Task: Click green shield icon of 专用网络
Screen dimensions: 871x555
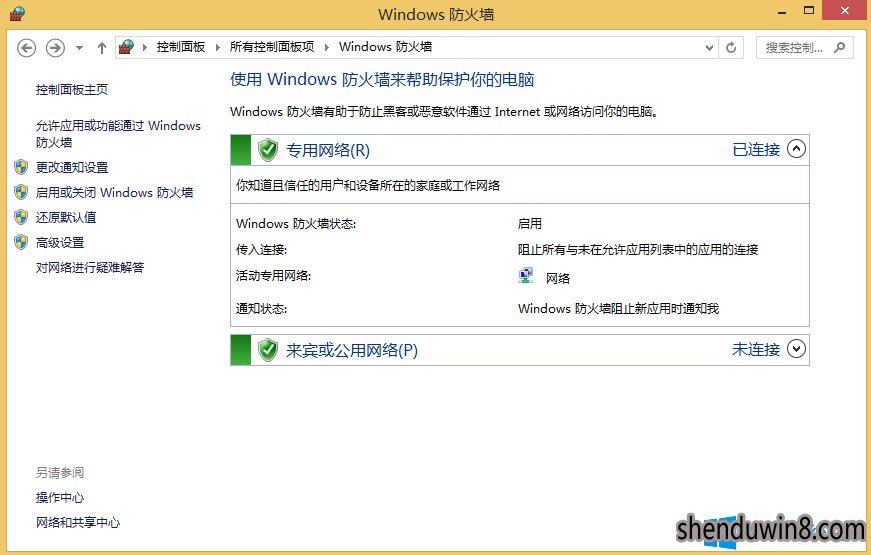Action: (268, 150)
